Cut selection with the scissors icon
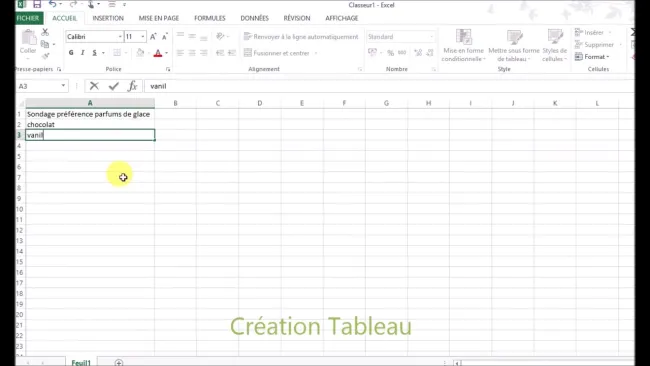The height and width of the screenshot is (366, 650). point(45,32)
